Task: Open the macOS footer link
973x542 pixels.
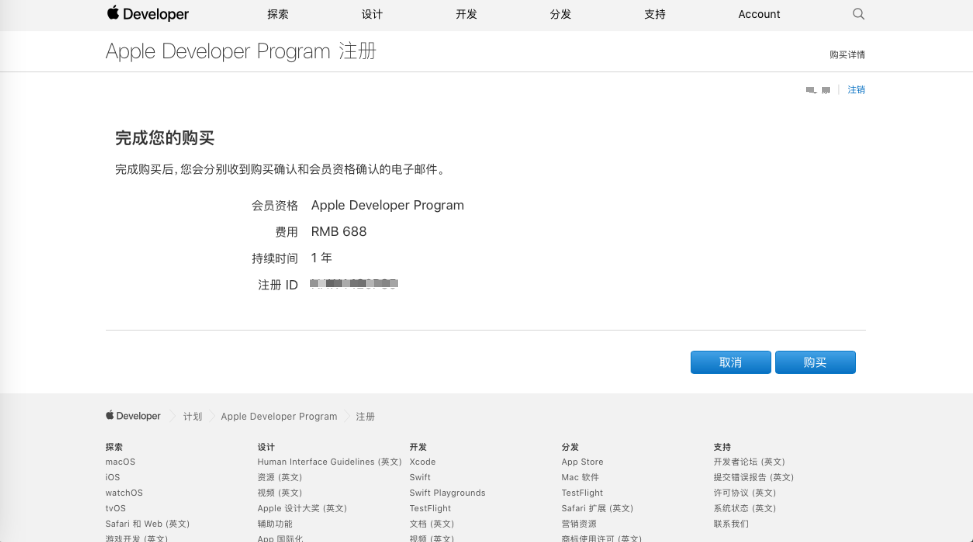Action: pos(120,462)
